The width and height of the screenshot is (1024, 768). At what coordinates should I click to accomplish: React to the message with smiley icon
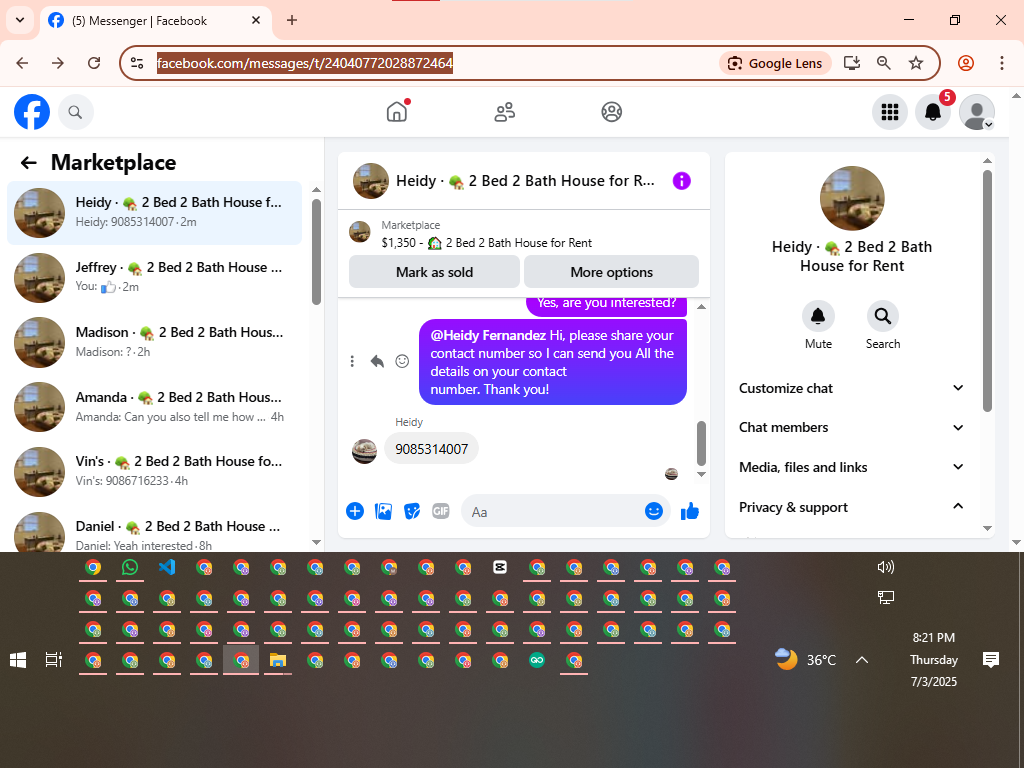pos(402,361)
